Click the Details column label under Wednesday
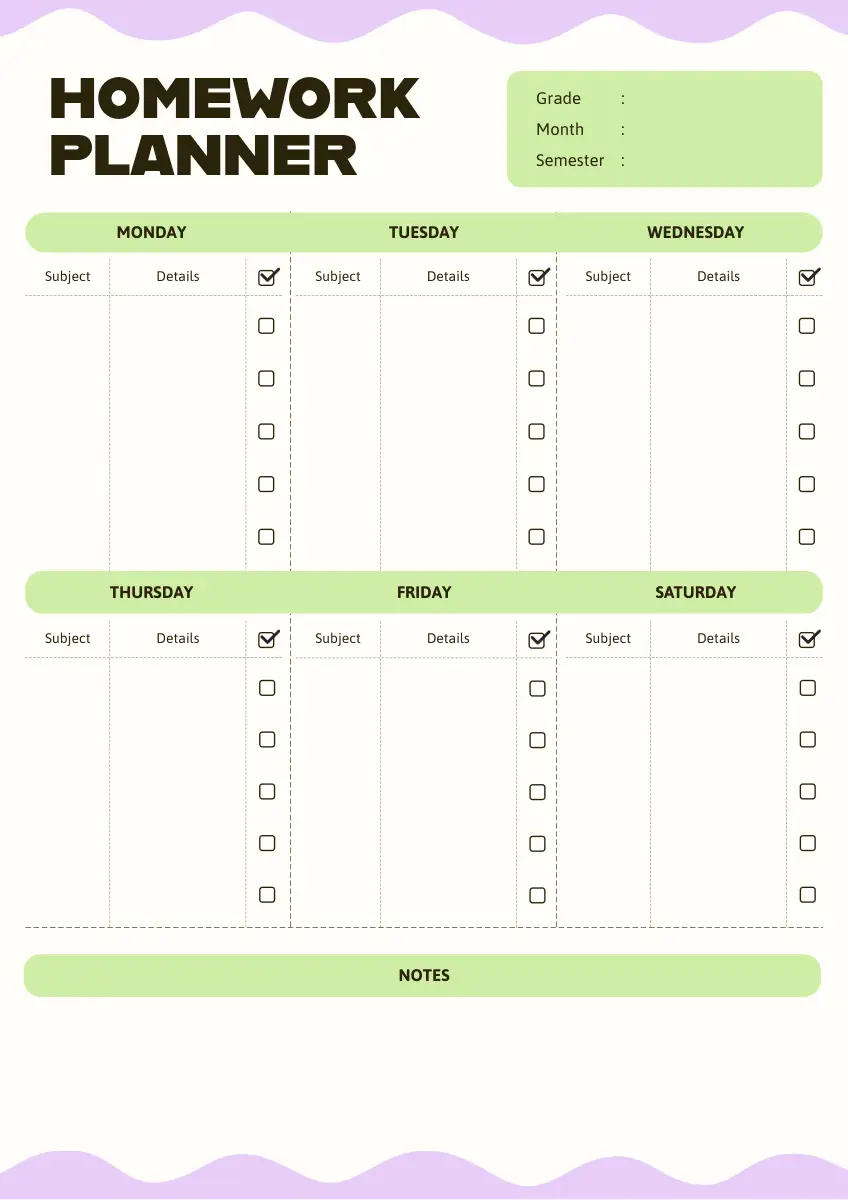848x1200 pixels. click(x=718, y=276)
